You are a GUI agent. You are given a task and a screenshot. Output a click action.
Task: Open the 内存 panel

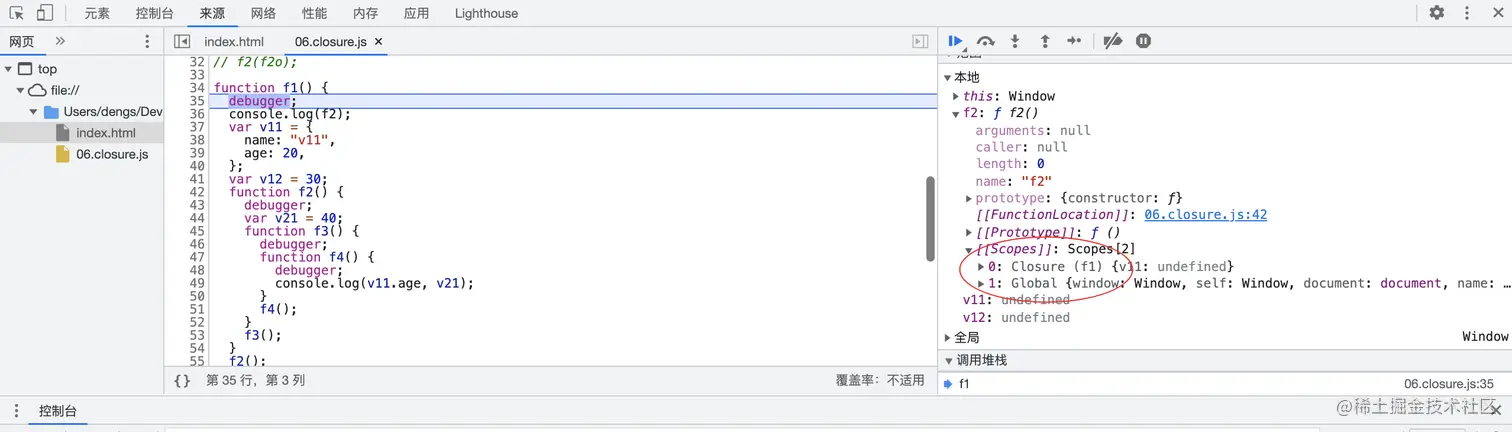tap(366, 13)
